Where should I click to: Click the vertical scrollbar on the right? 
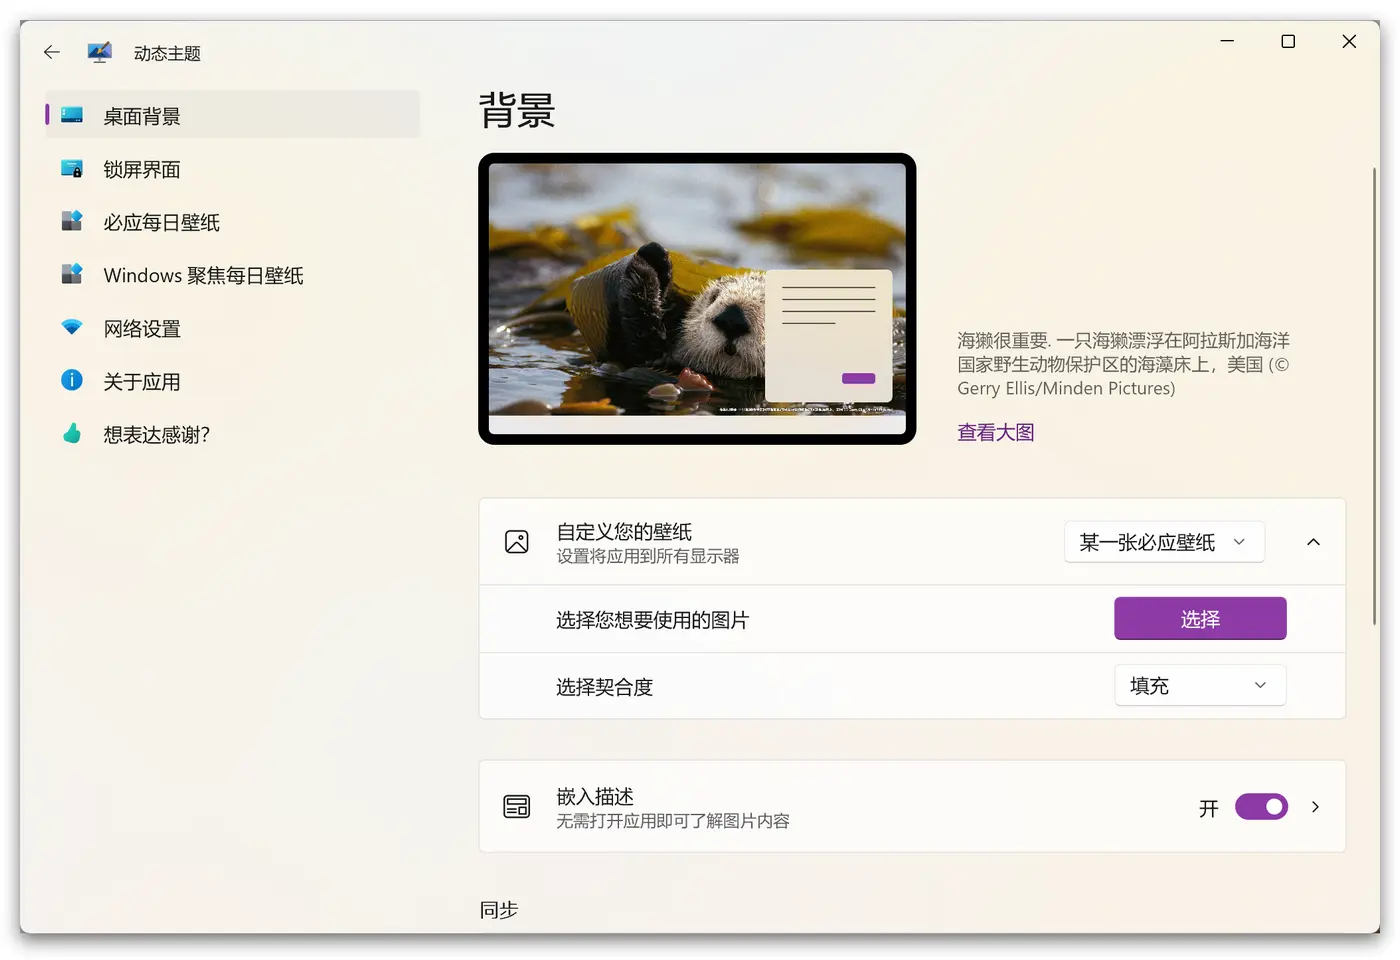(x=1375, y=397)
